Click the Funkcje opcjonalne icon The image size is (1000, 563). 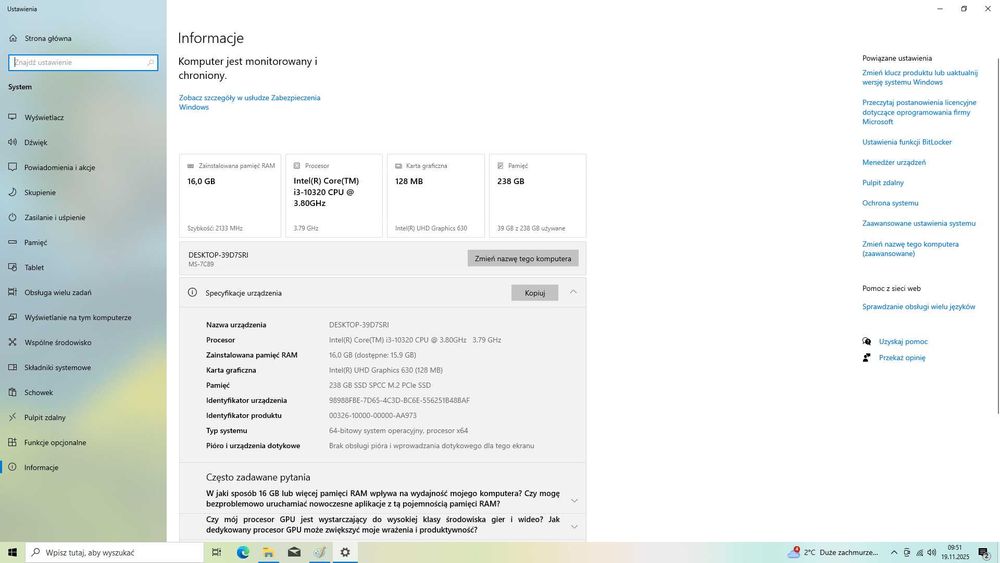[12, 442]
